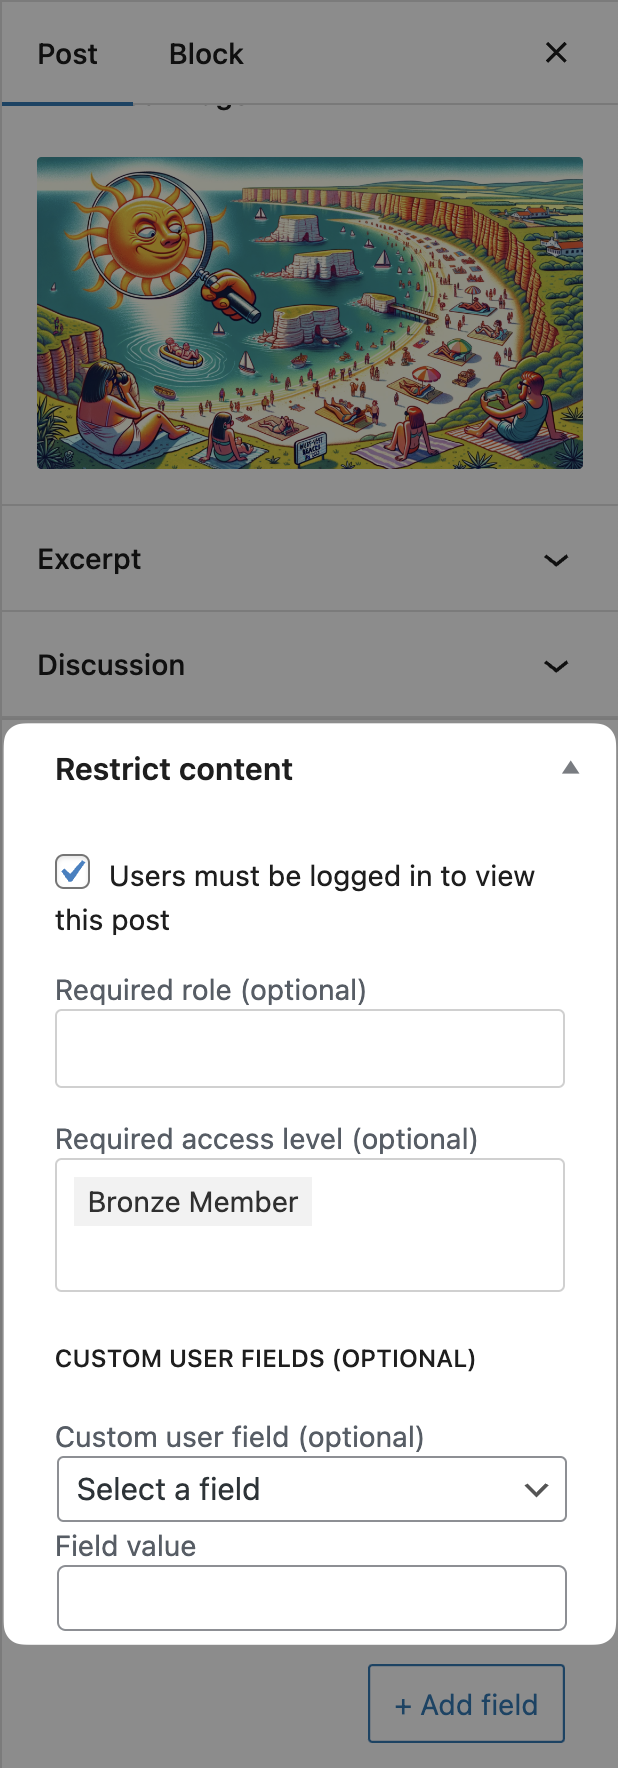Click the 'Required role (optional)' label

[x=211, y=990]
